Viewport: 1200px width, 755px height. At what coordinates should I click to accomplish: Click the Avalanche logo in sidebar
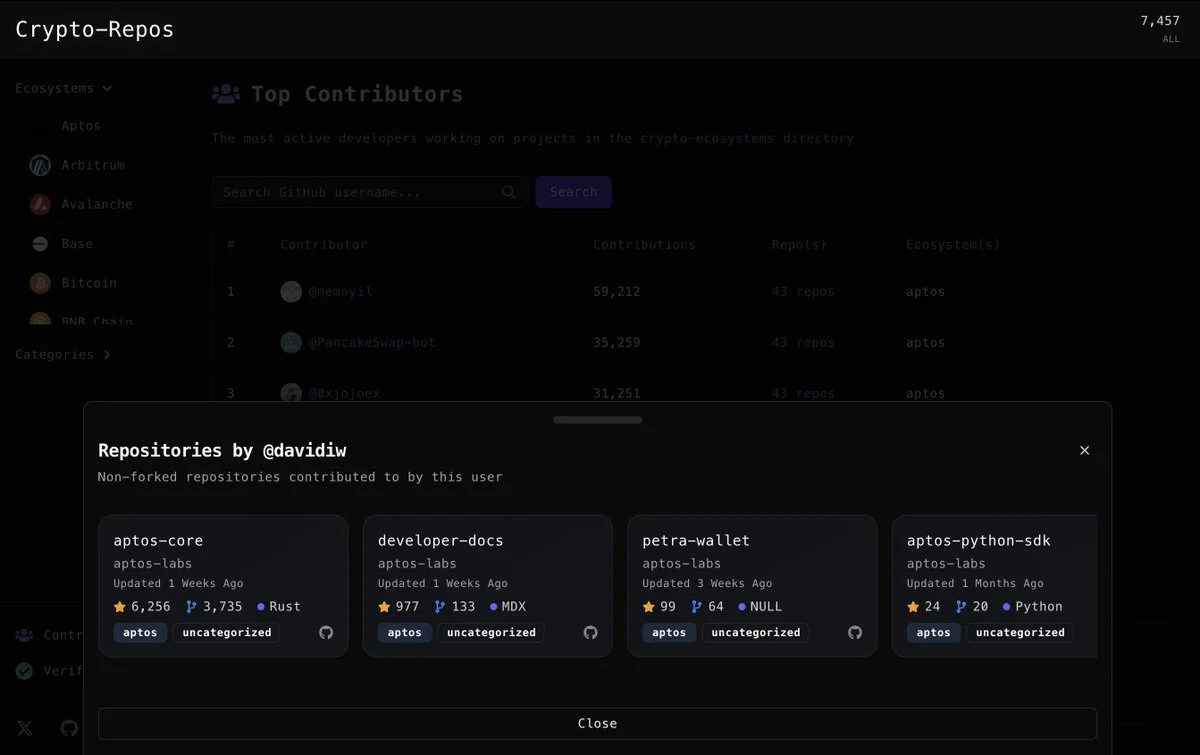(x=40, y=204)
